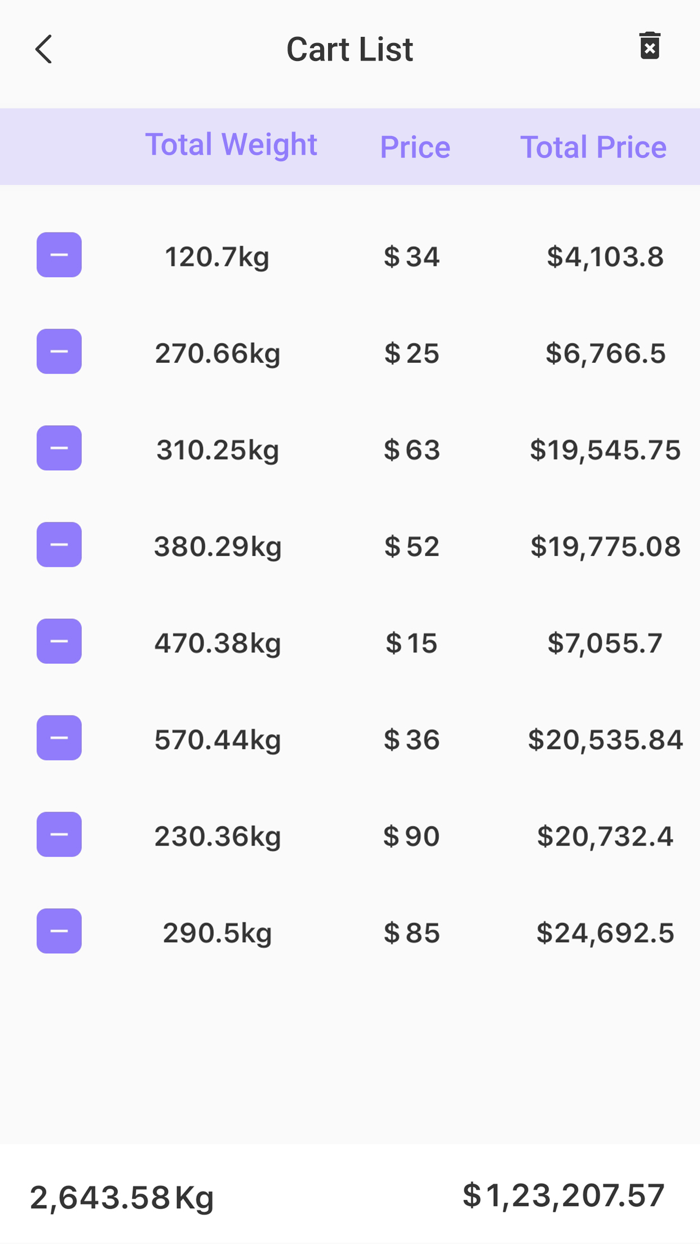This screenshot has width=700, height=1244.
Task: Remove the 570.44kg item using minus icon
Action: [58, 737]
